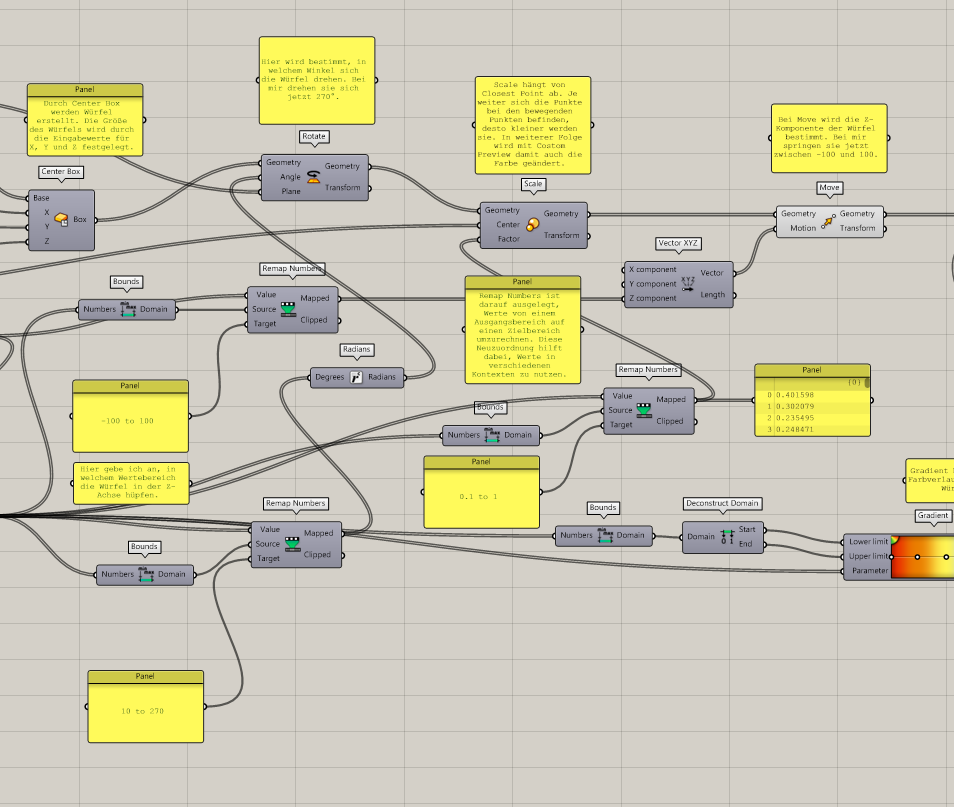The height and width of the screenshot is (807, 954).
Task: Click the Radians conversion icon
Action: (356, 377)
